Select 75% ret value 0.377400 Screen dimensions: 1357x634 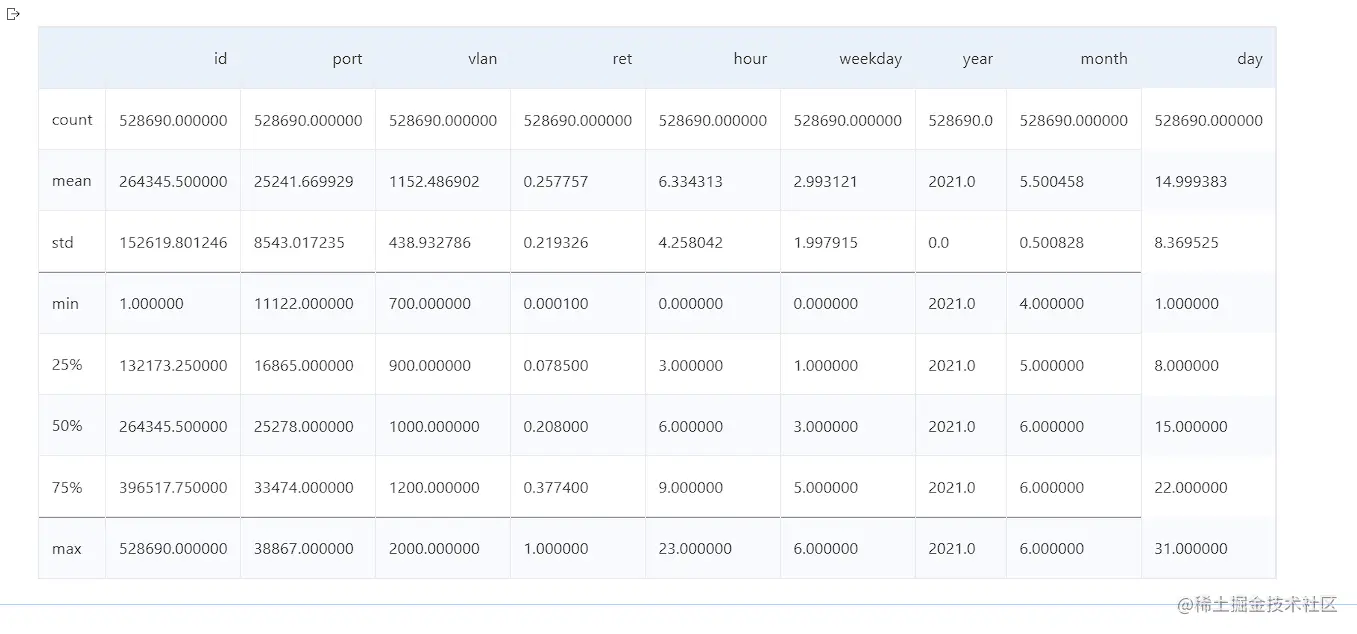[556, 488]
